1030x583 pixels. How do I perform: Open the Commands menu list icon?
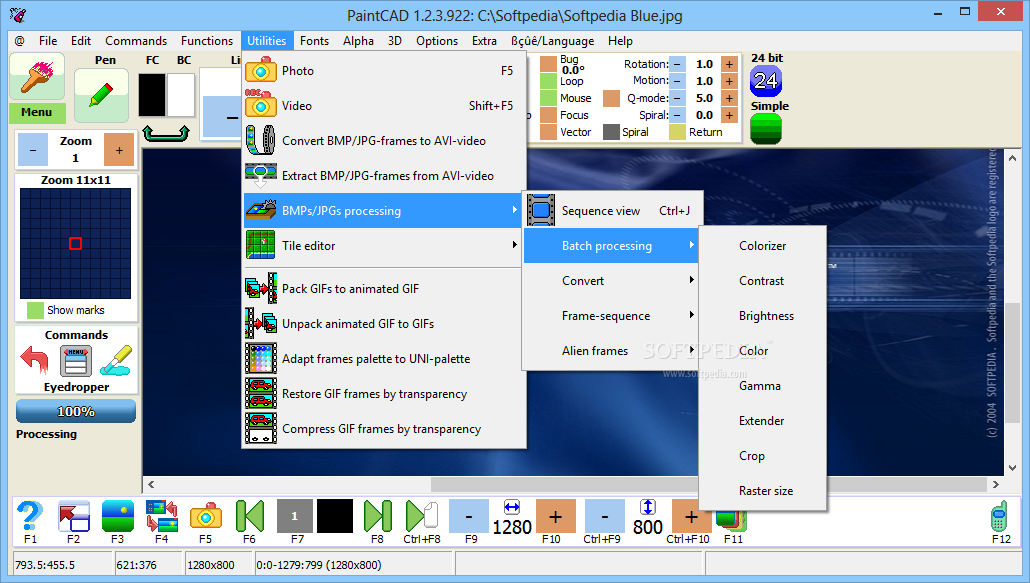pyautogui.click(x=76, y=362)
